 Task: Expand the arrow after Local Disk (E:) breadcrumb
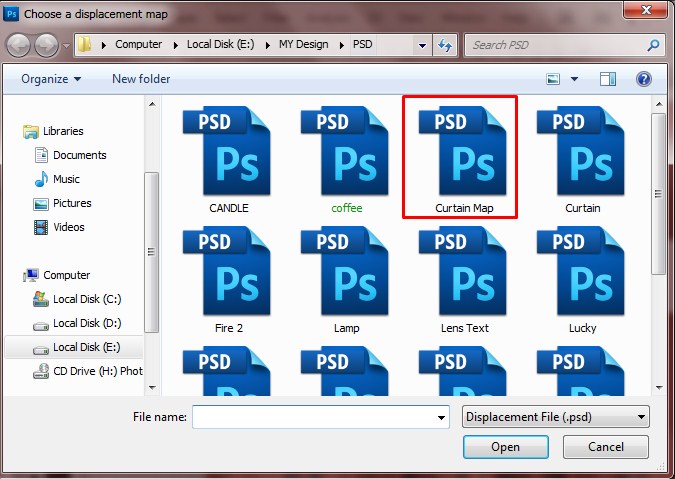point(267,45)
